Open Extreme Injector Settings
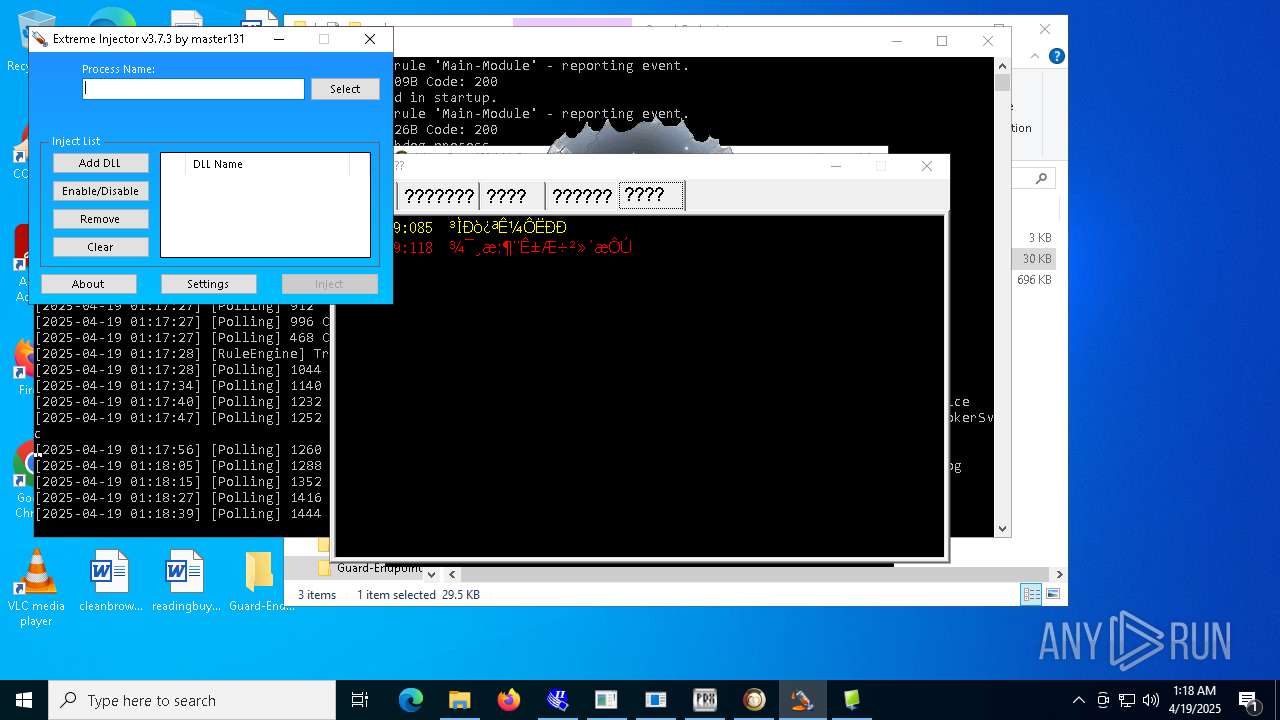Viewport: 1280px width, 720px height. point(208,284)
